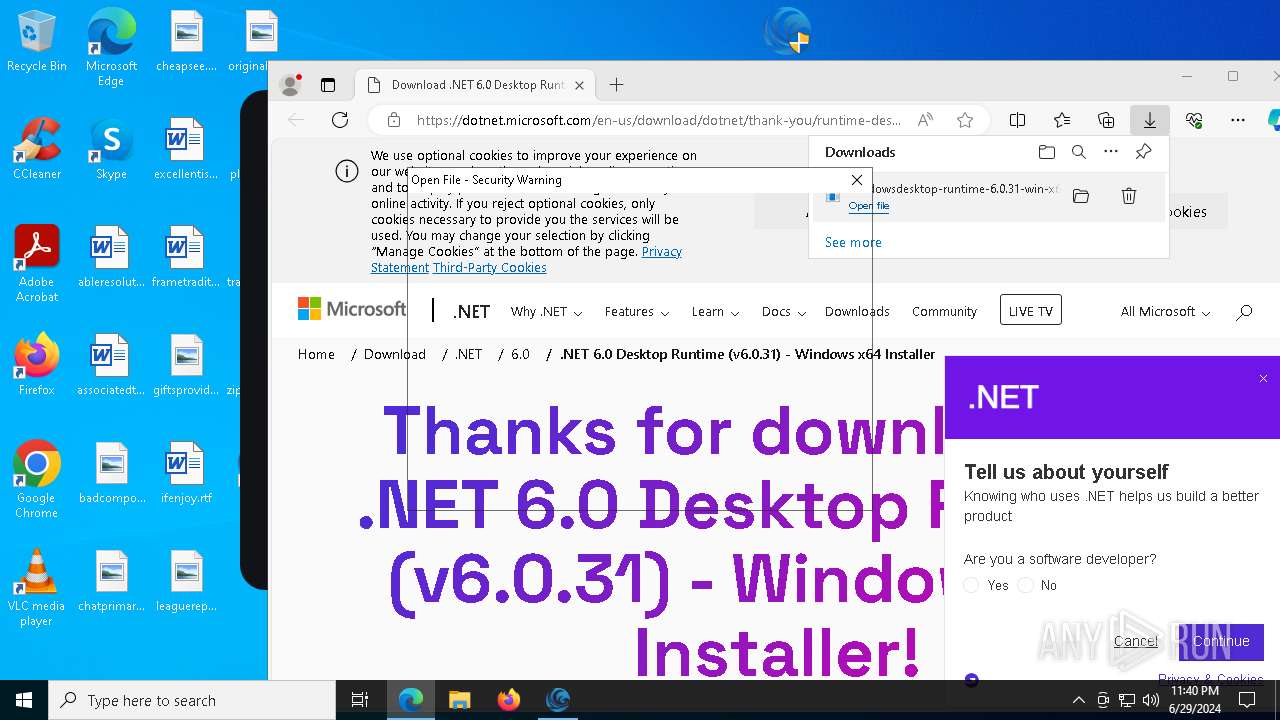Expand the All Microsoft menu
This screenshot has width=1280, height=720.
click(x=1165, y=312)
